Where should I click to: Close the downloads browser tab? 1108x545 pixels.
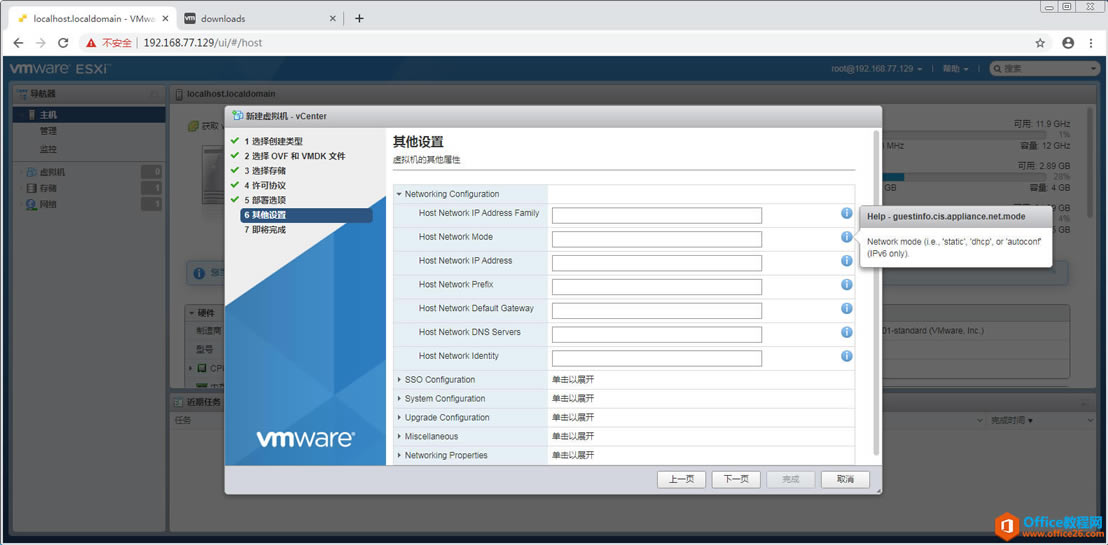tap(334, 18)
